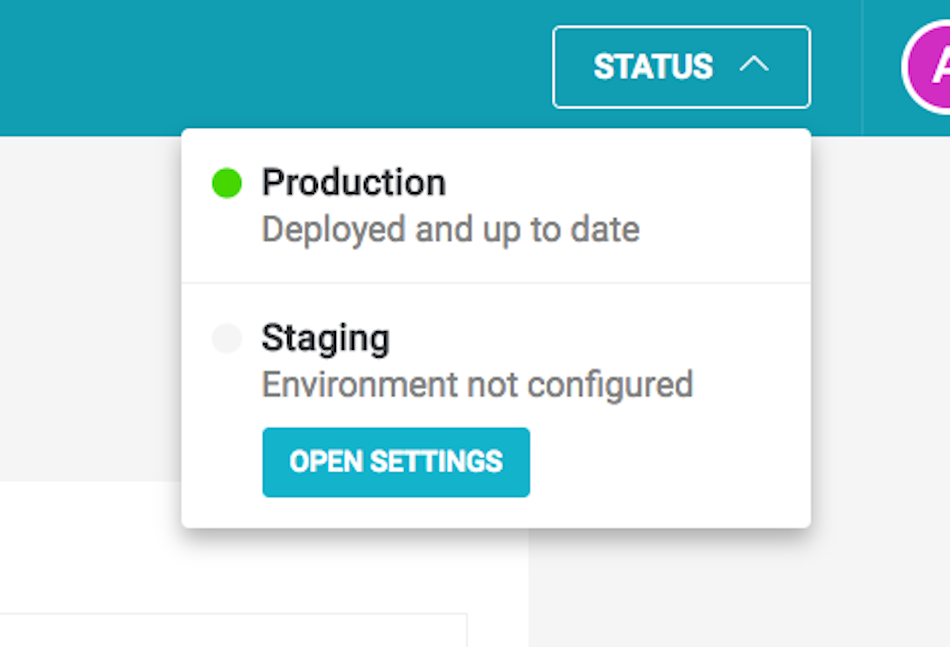Select the Staging environment heading
The width and height of the screenshot is (950, 647).
(325, 338)
